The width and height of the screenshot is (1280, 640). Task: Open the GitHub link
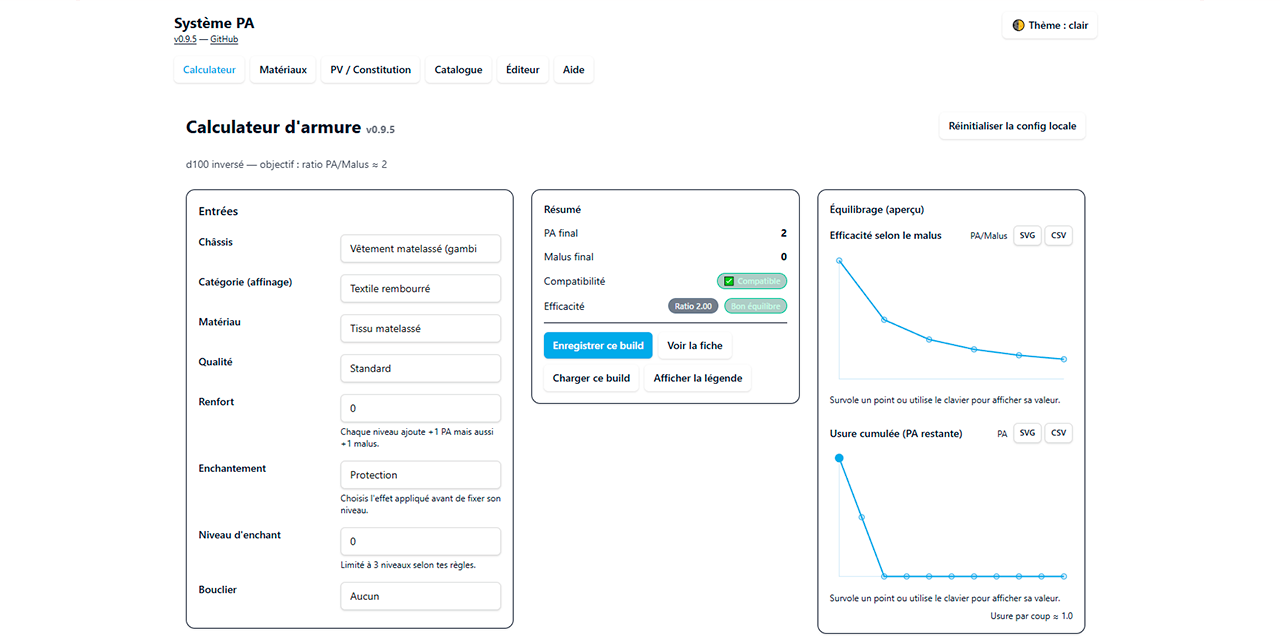[224, 40]
